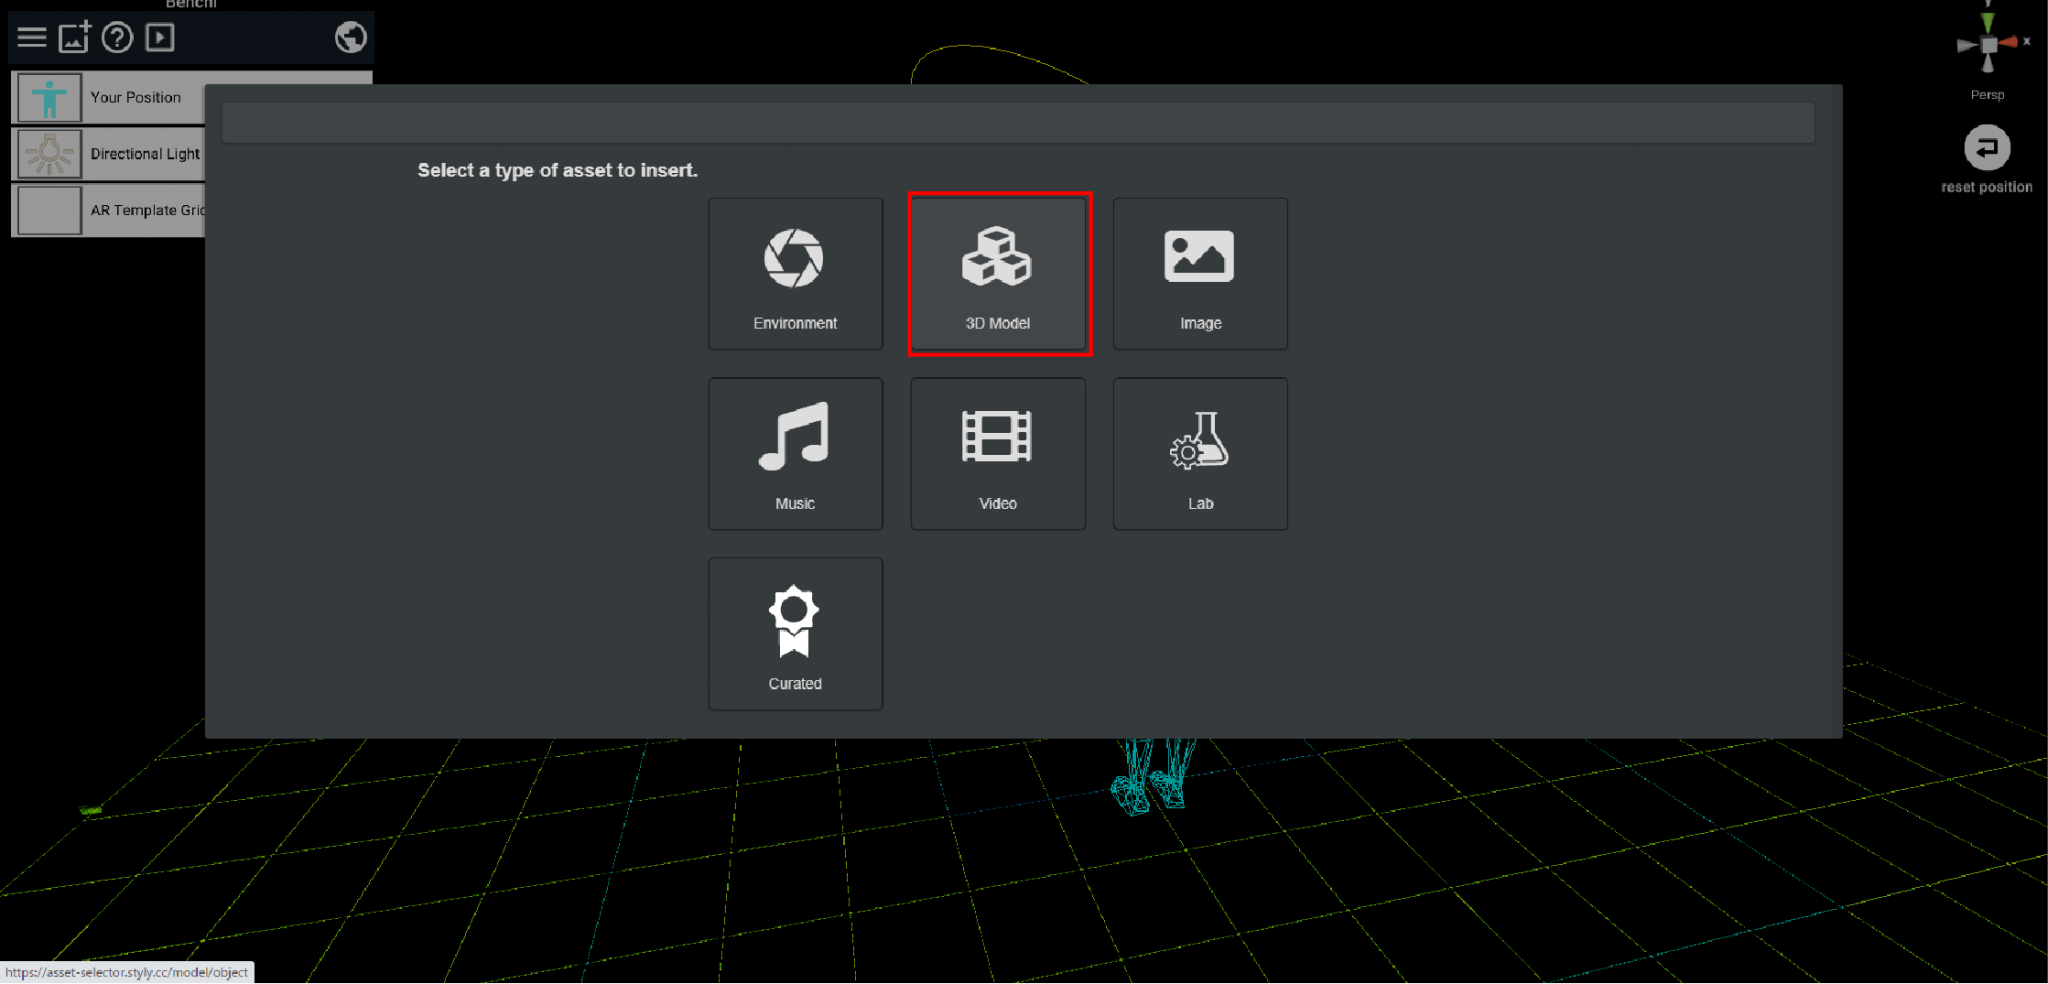
Task: Click the gizmo's center cube
Action: pos(1989,45)
